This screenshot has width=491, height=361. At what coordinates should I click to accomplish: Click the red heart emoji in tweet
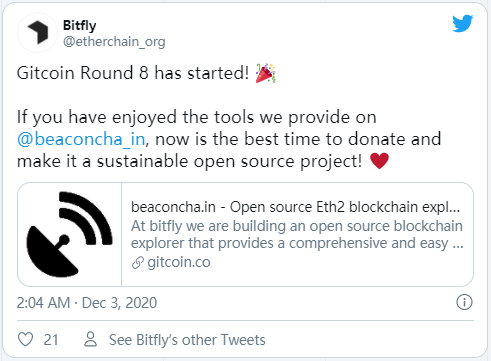(379, 161)
